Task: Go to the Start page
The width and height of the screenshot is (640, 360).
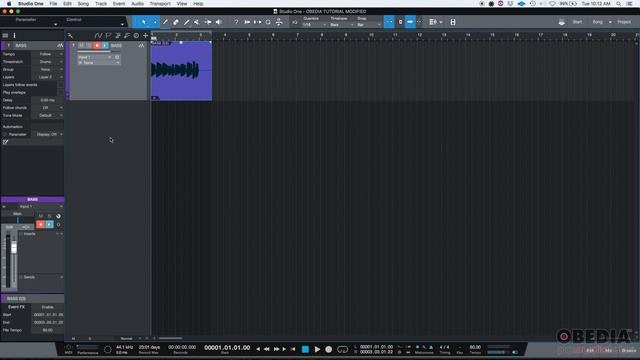Action: coord(577,22)
